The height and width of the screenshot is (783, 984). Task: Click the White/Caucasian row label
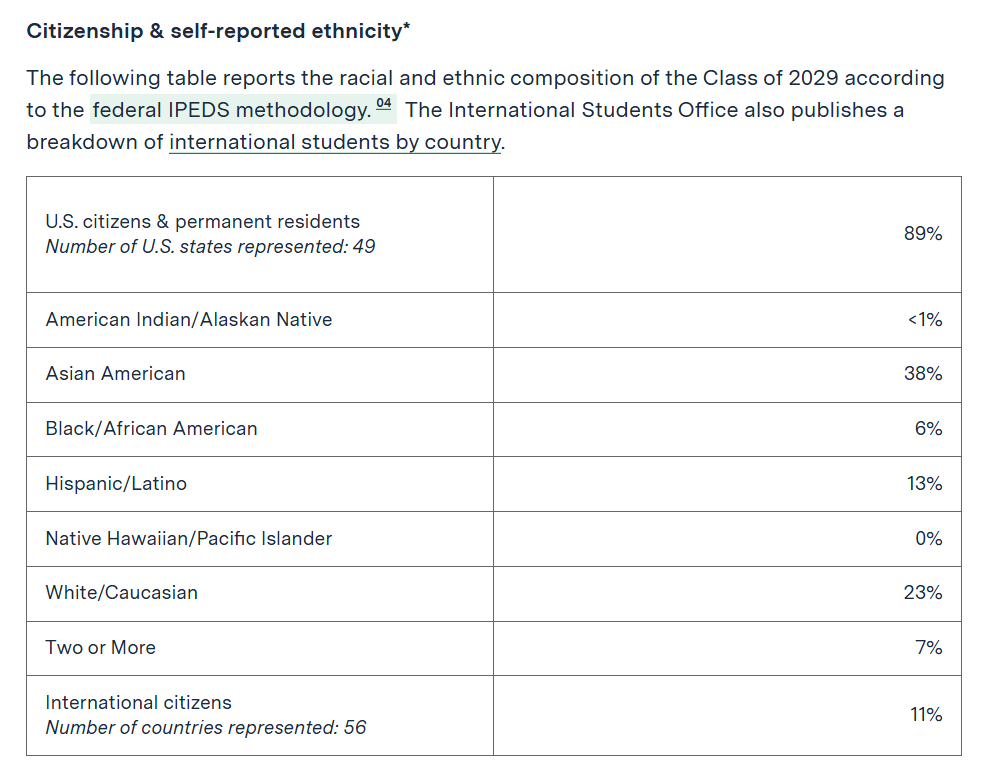click(122, 593)
